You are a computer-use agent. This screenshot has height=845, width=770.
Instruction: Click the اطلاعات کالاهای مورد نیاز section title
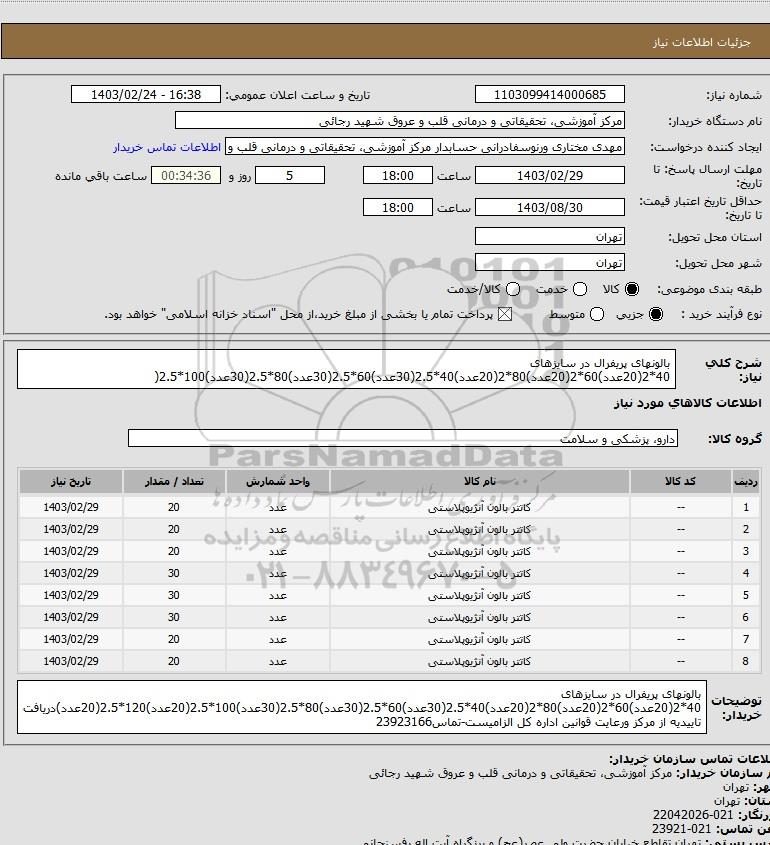(x=688, y=403)
